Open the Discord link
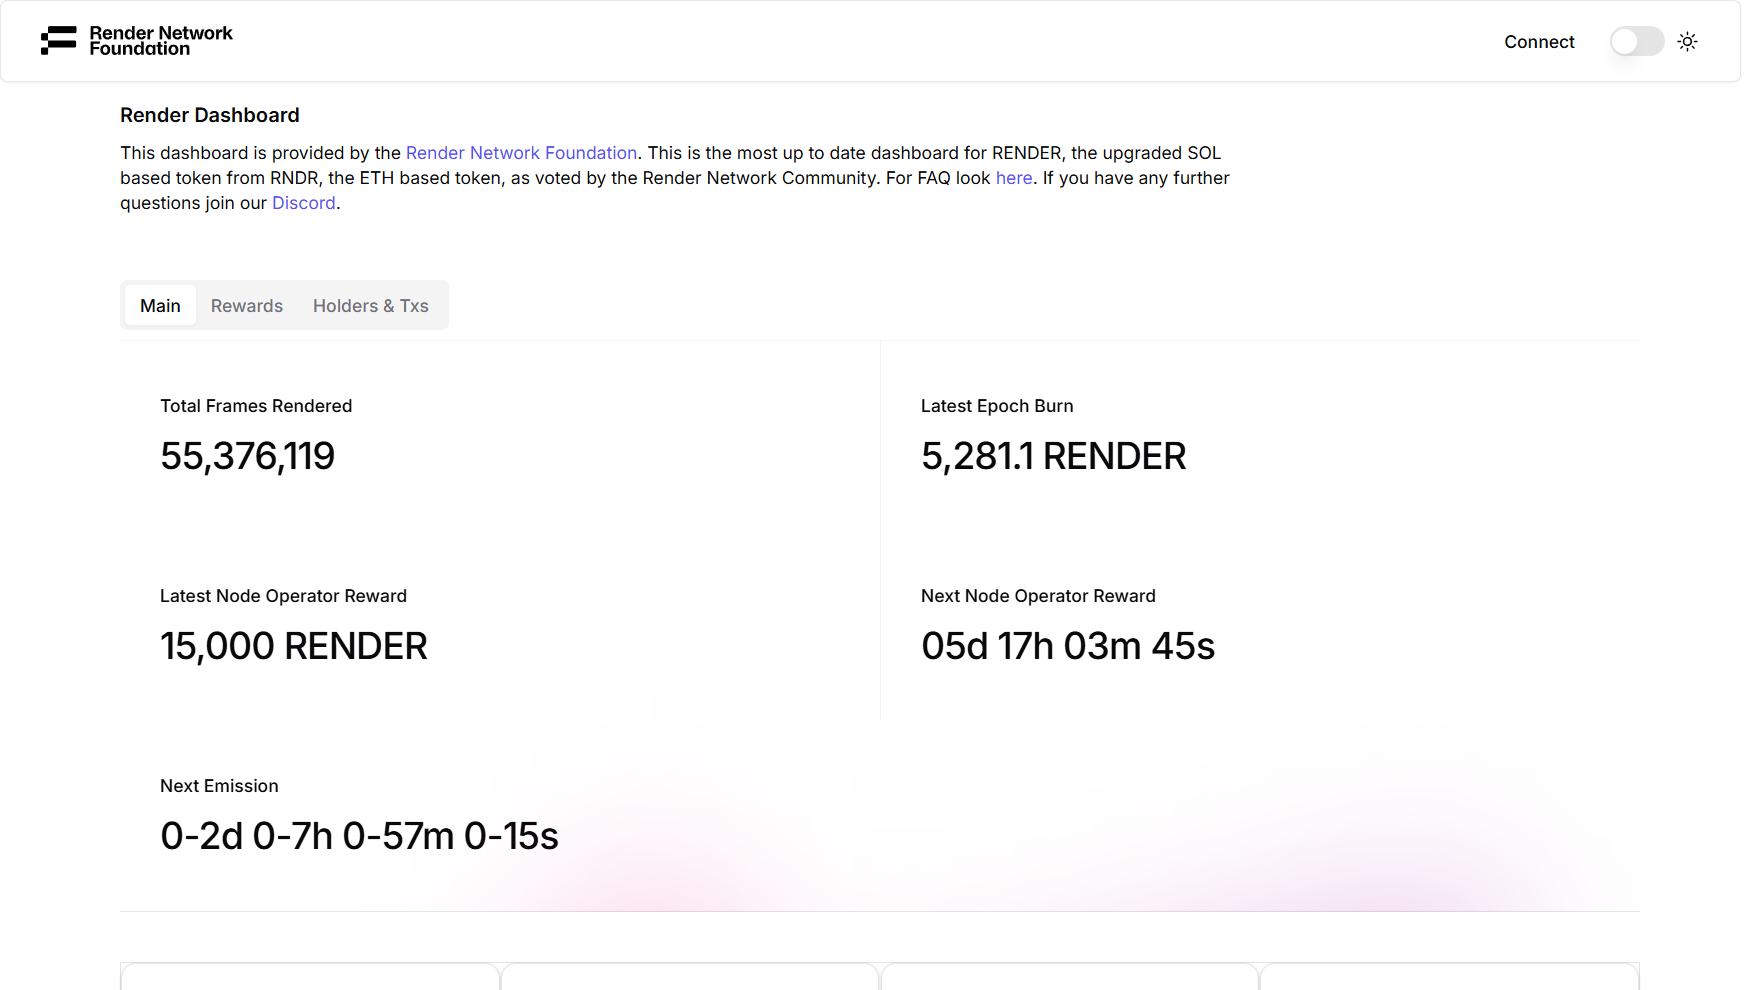 [x=304, y=203]
